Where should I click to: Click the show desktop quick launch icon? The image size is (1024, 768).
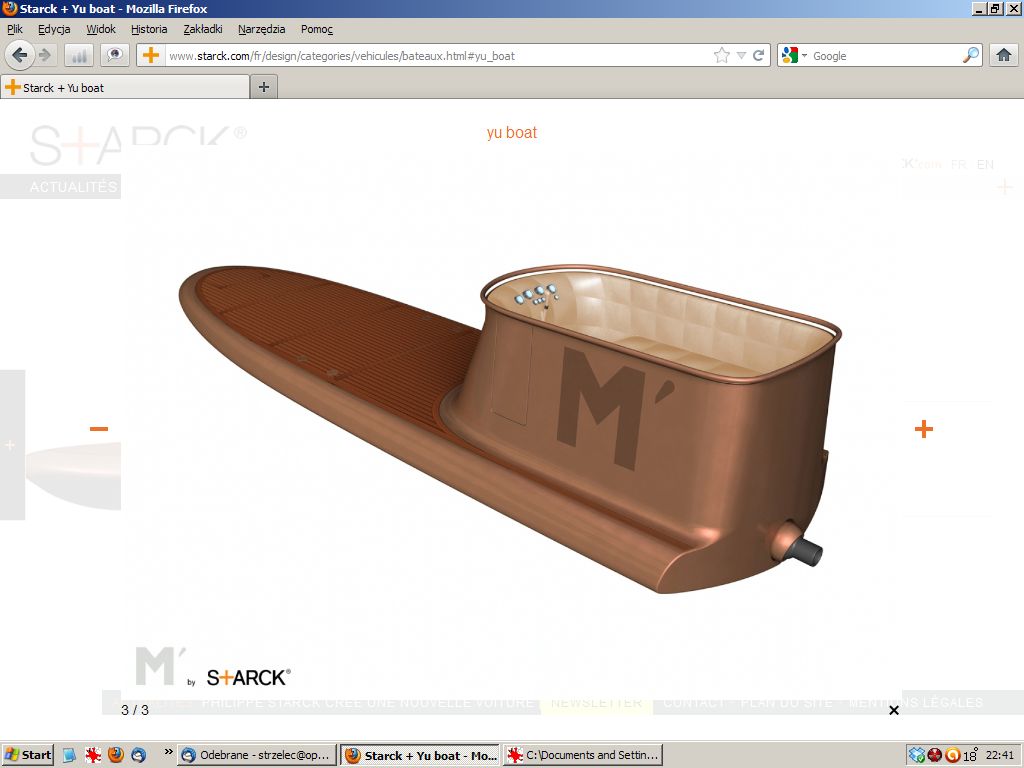[69, 756]
